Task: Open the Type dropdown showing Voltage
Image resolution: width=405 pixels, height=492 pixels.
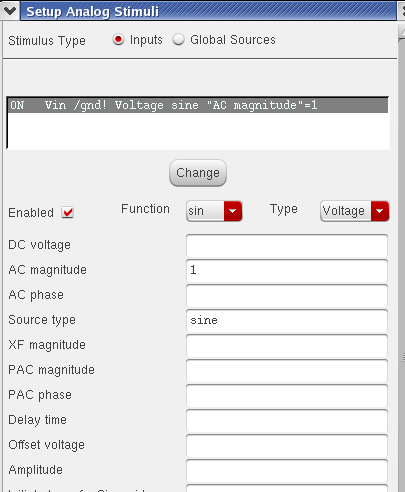Action: 355,211
